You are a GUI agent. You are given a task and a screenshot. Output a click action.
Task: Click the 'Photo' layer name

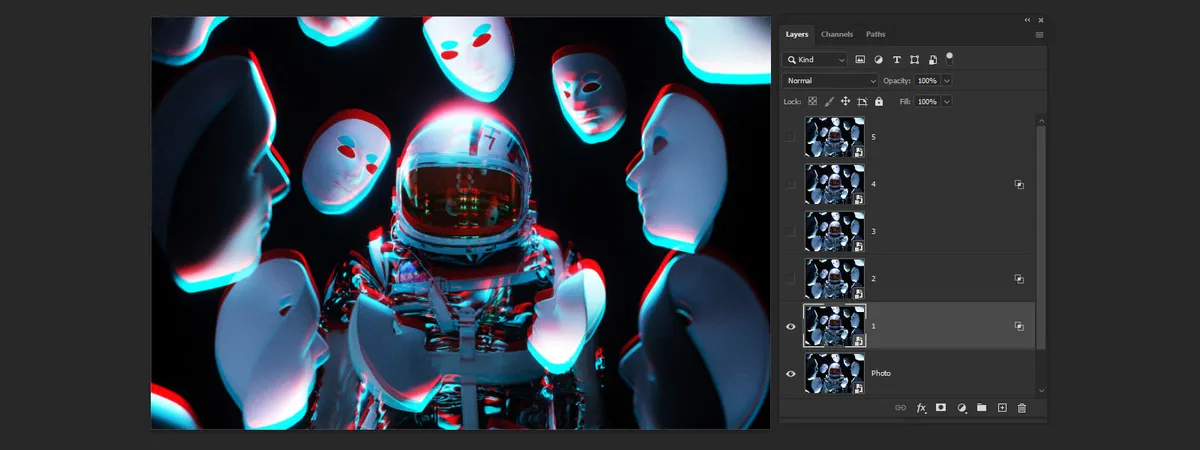pos(881,373)
